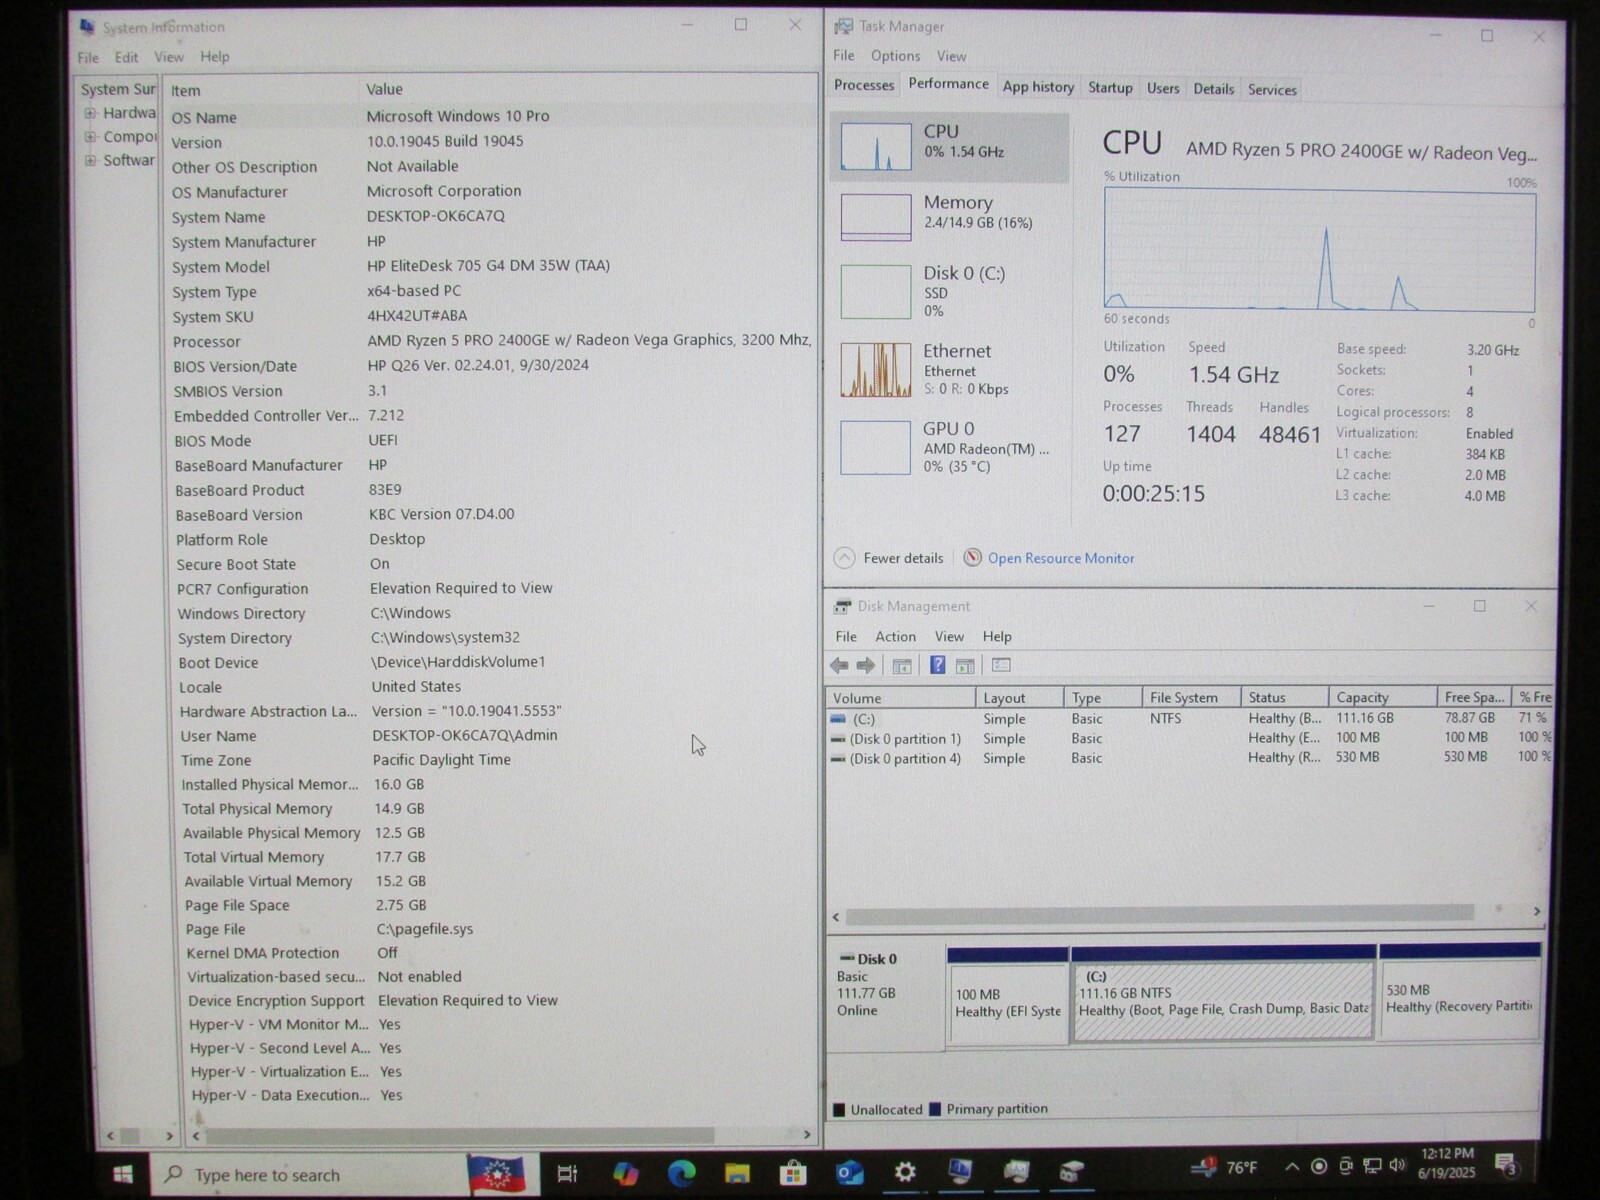Switch to Details tab
Screen dimensions: 1600x1200
click(x=1213, y=89)
